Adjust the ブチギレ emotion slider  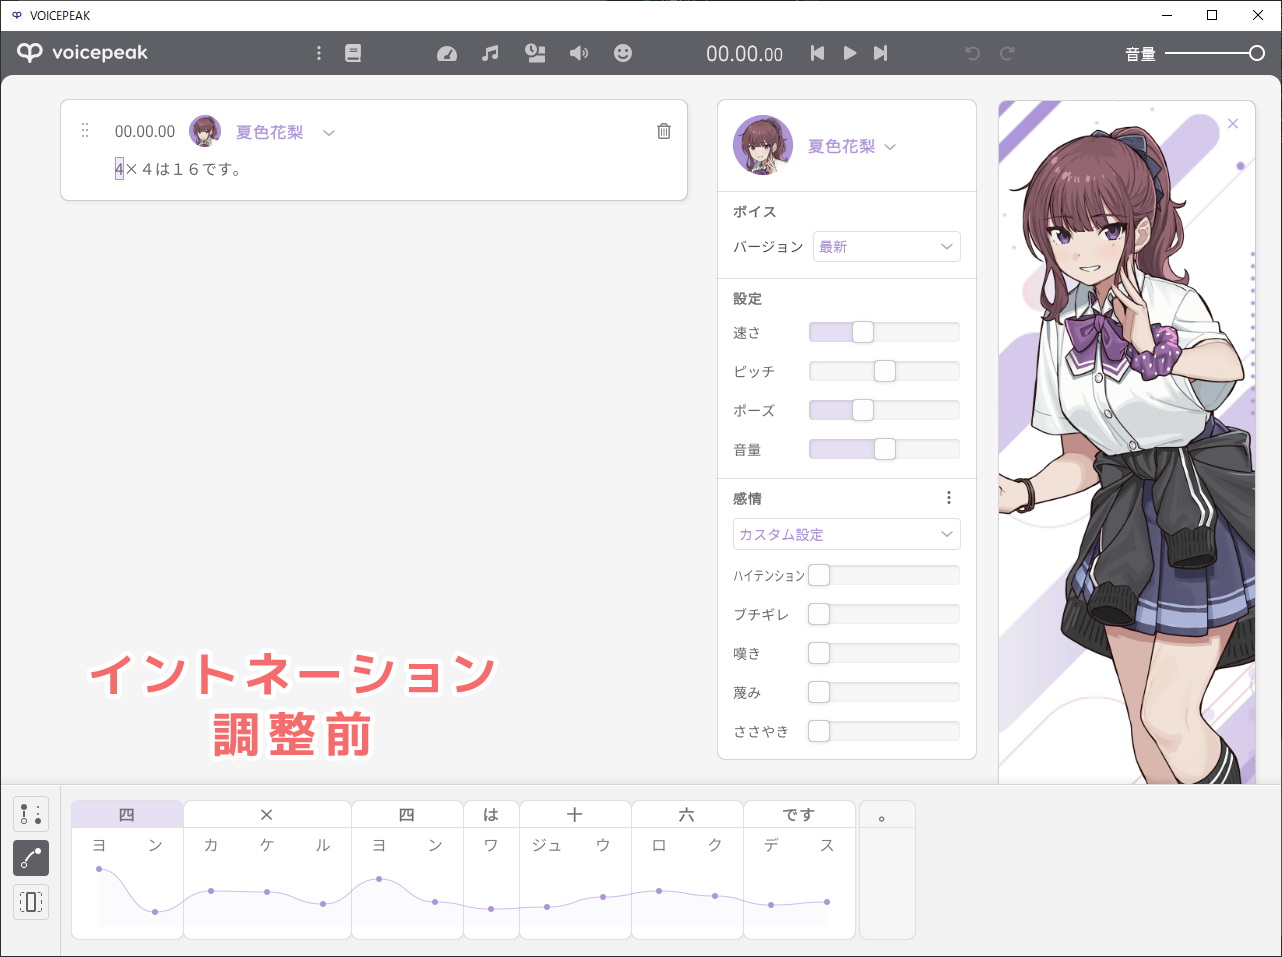pyautogui.click(x=884, y=614)
